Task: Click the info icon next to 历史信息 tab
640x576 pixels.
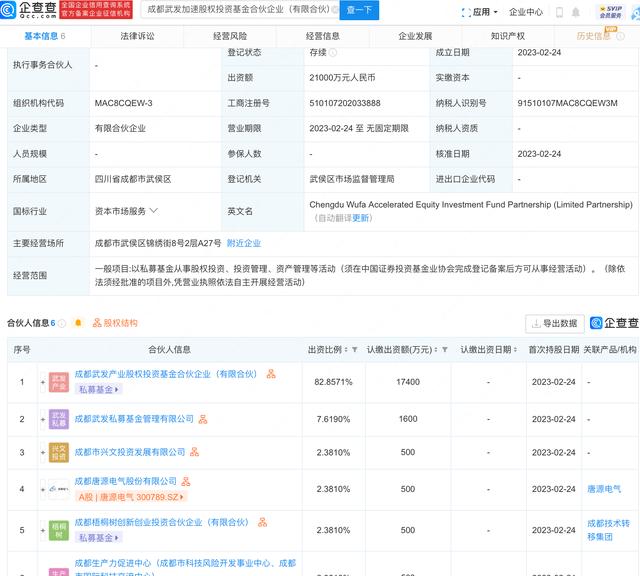Action: coord(620,36)
